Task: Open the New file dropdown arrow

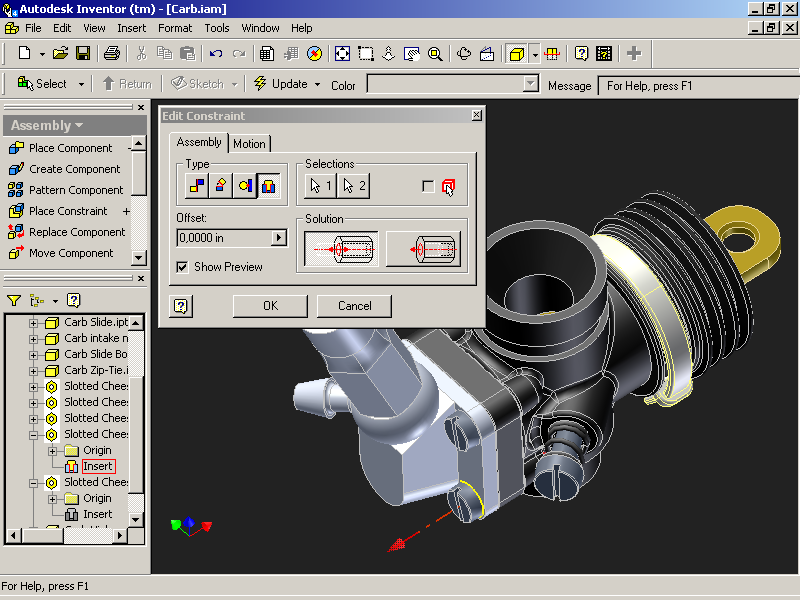Action: point(42,54)
